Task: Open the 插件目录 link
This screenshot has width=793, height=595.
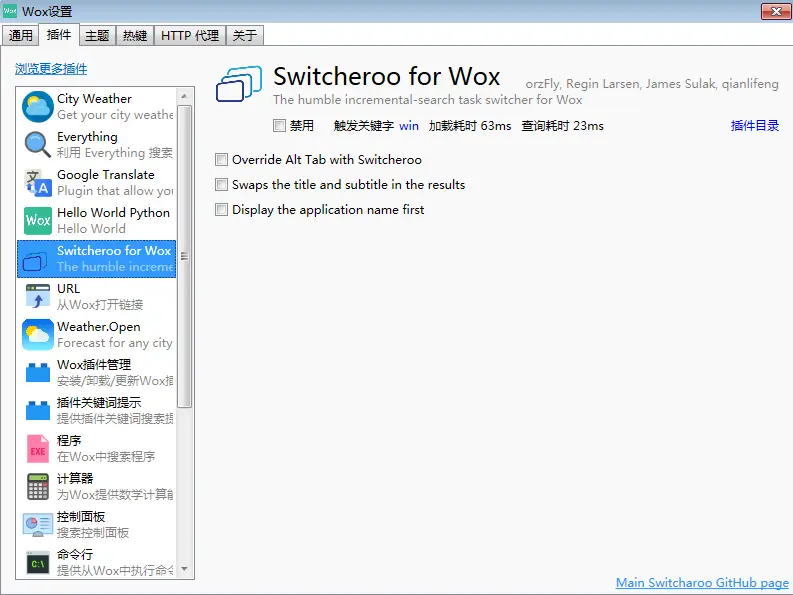Action: tap(755, 125)
